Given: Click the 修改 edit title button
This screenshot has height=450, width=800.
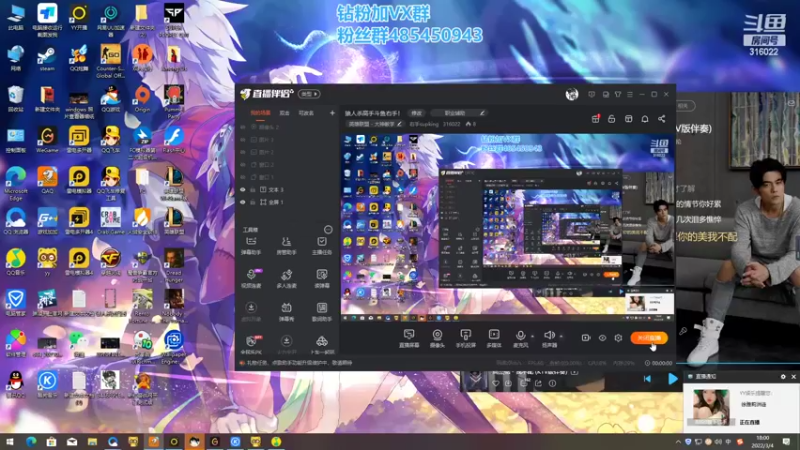Looking at the screenshot, I should 417,113.
